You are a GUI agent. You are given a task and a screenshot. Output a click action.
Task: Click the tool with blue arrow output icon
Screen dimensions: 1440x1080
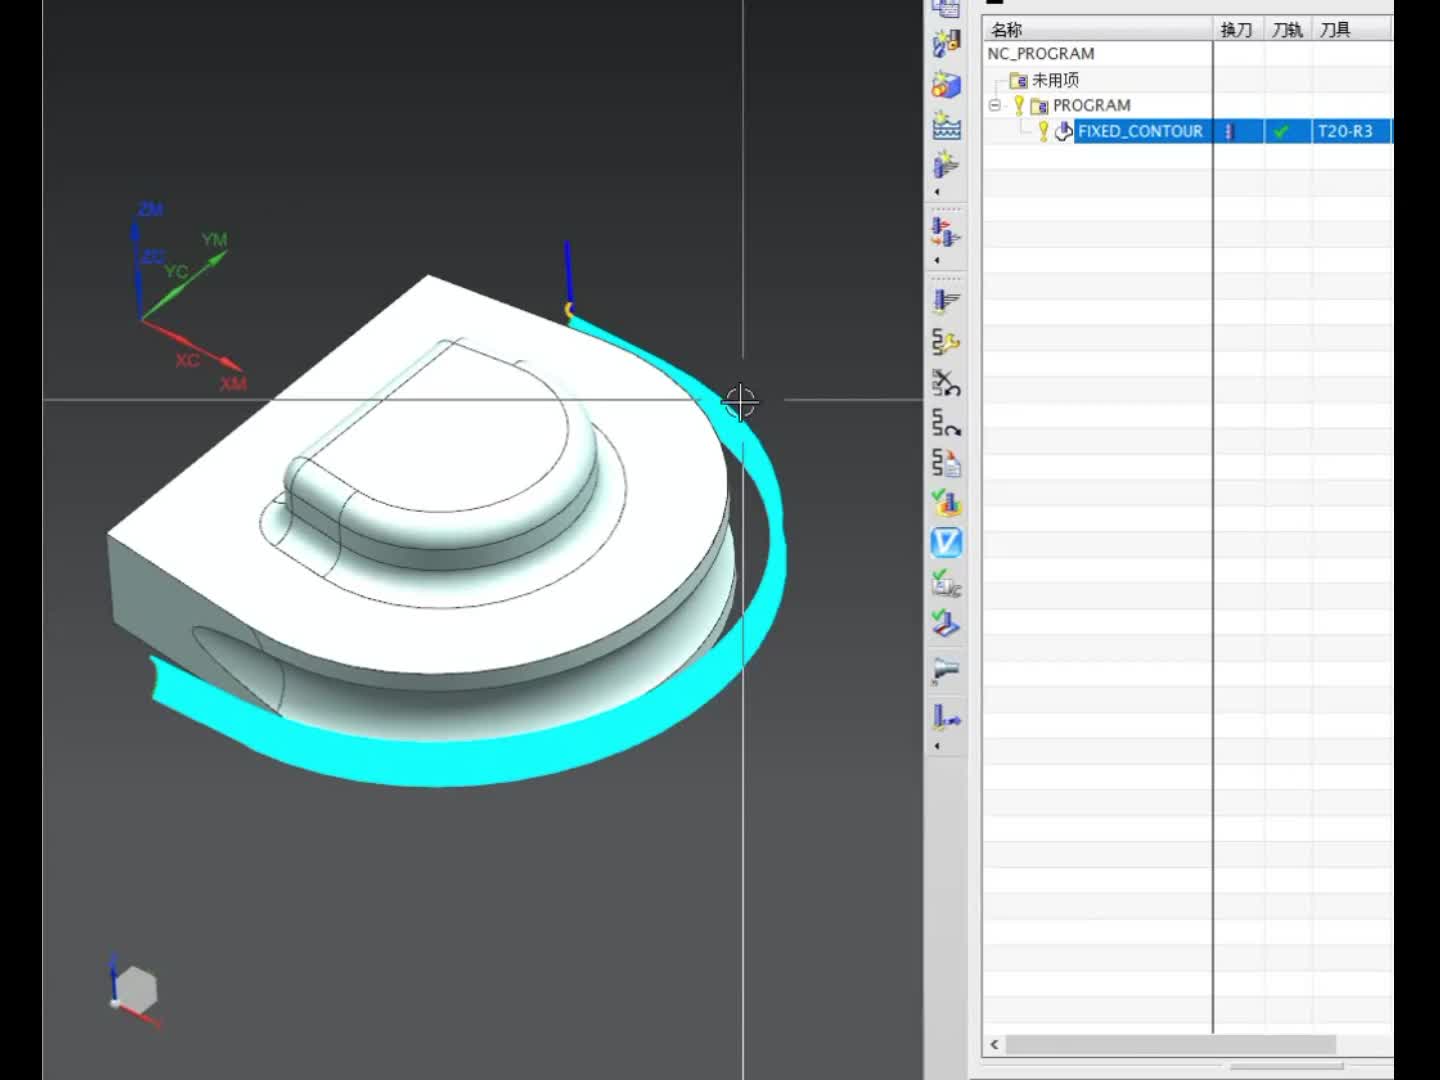(946, 717)
